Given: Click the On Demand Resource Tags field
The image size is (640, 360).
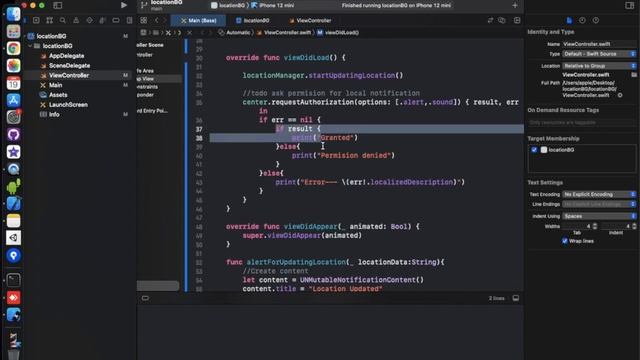Looking at the screenshot, I should coord(582,122).
